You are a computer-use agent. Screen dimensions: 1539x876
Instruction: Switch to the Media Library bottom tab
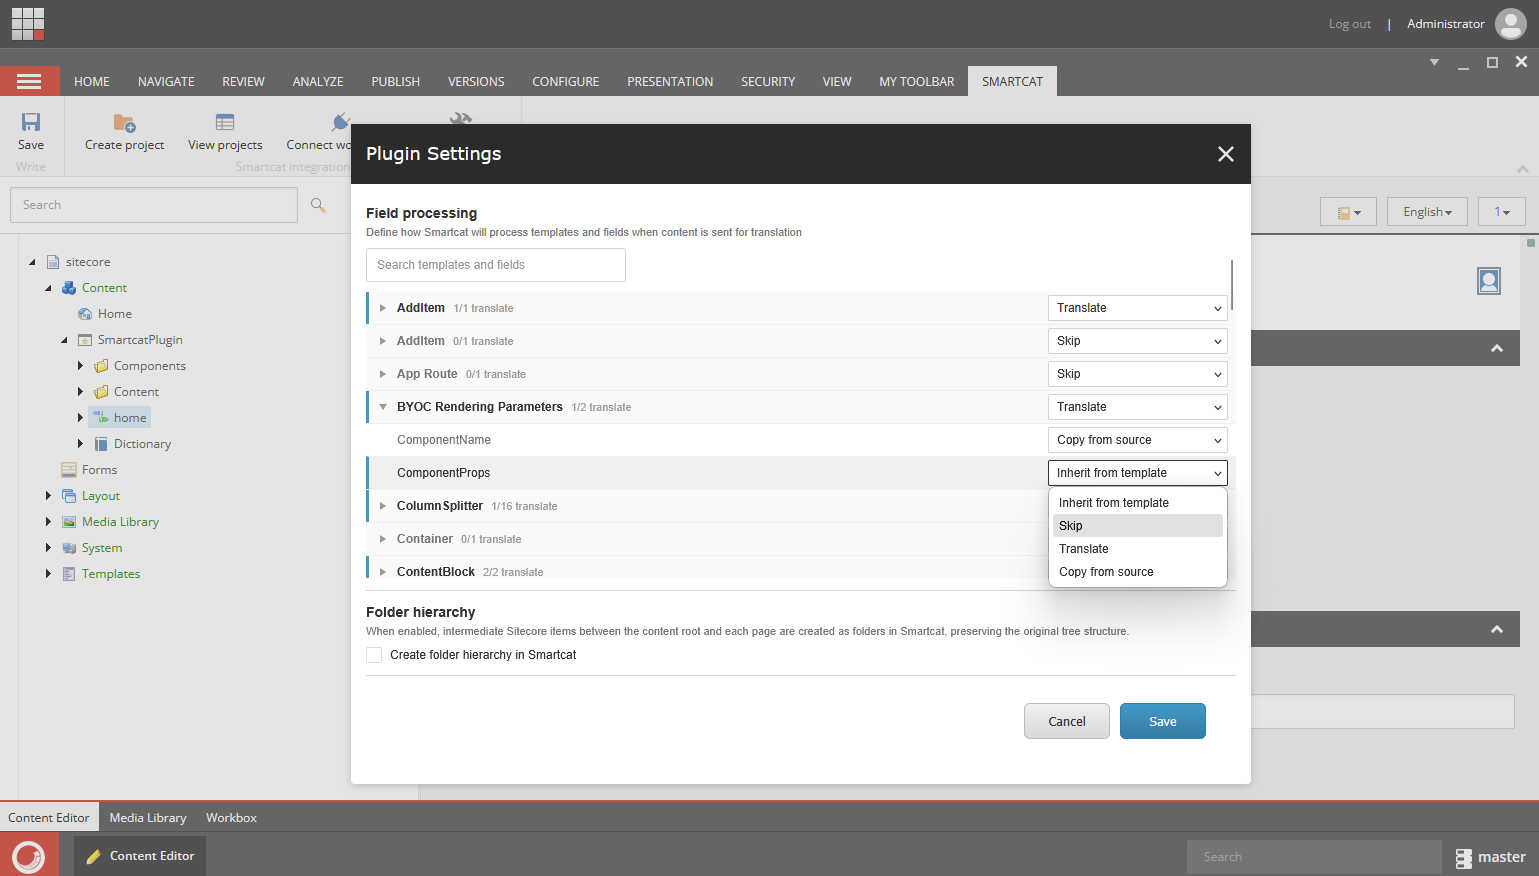[x=148, y=818]
